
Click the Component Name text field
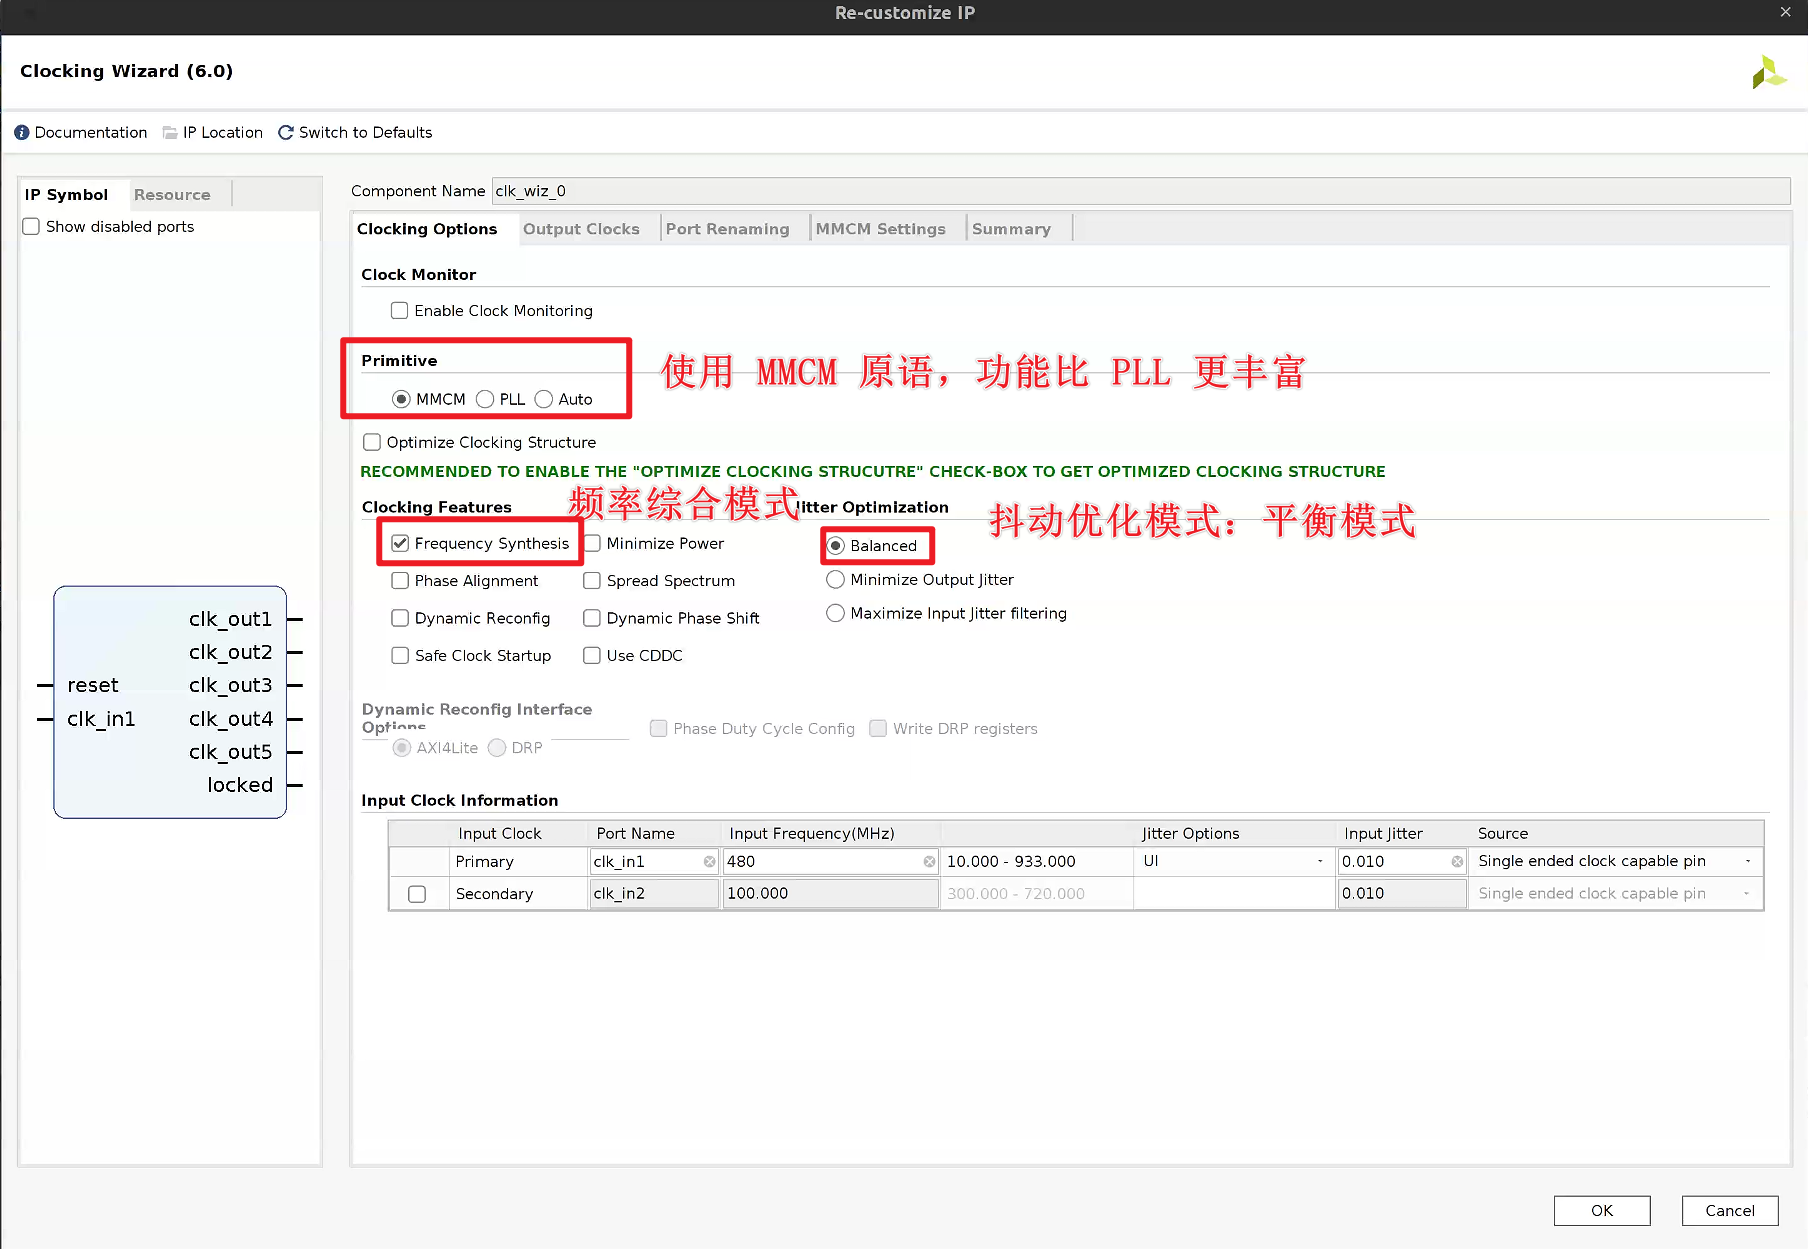[1140, 191]
